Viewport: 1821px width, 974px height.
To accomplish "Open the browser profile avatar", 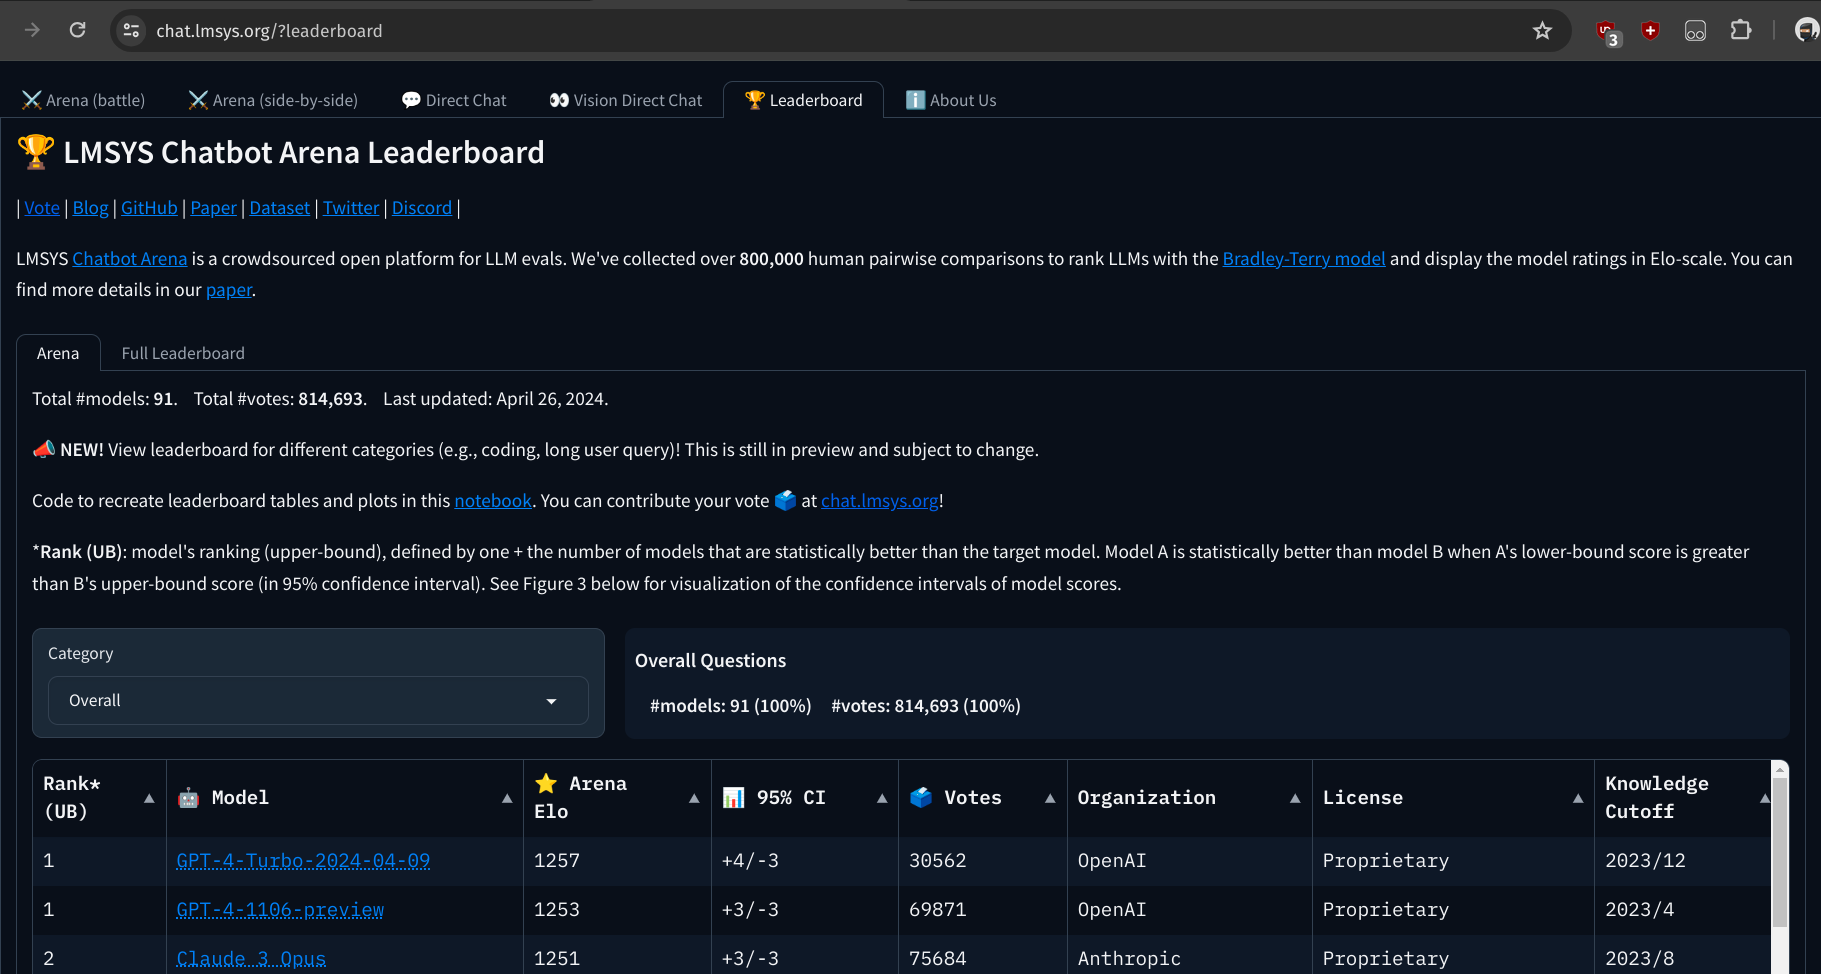I will [x=1806, y=31].
